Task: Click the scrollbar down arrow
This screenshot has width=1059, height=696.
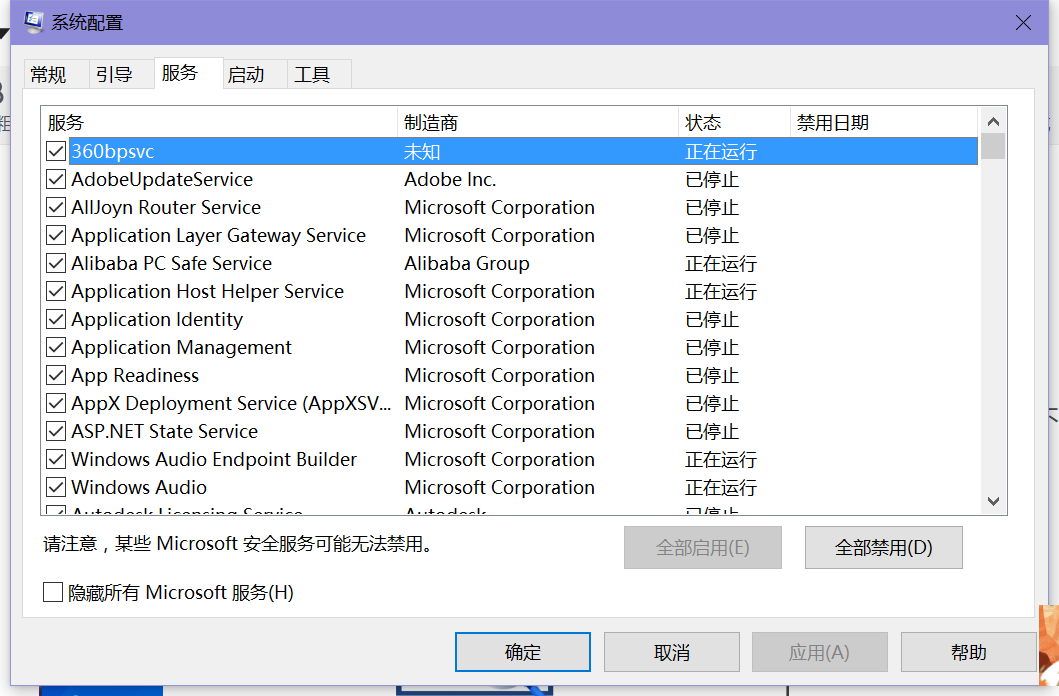Action: (x=993, y=501)
